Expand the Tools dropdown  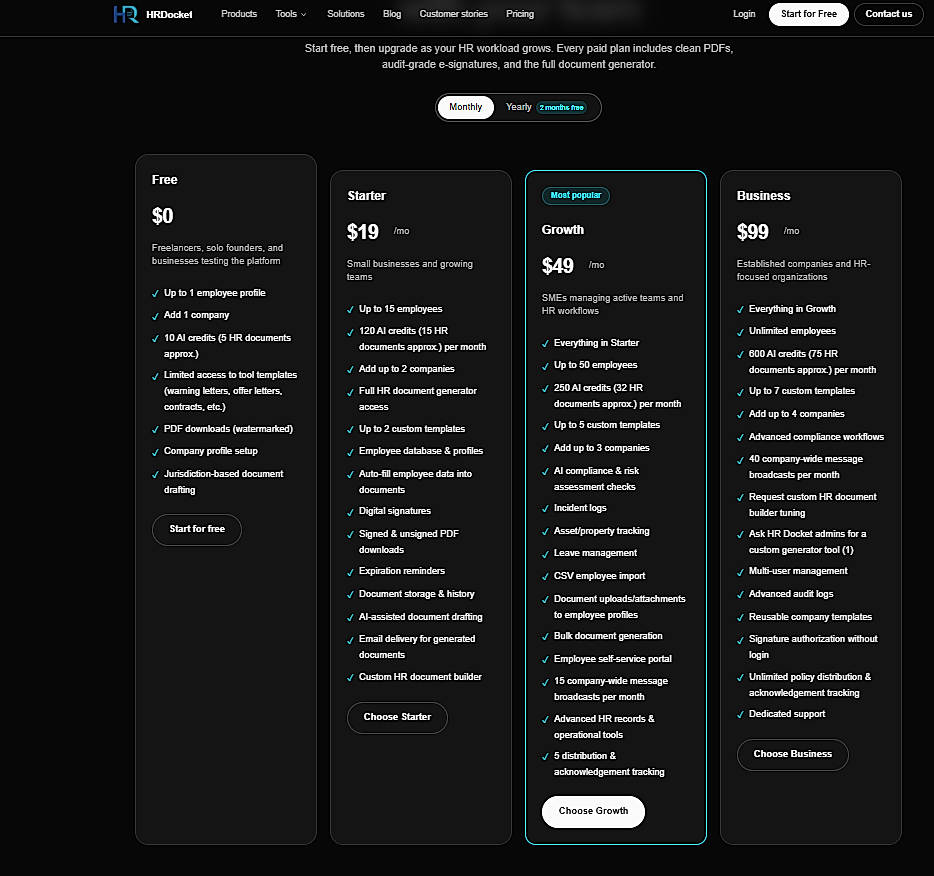coord(291,14)
